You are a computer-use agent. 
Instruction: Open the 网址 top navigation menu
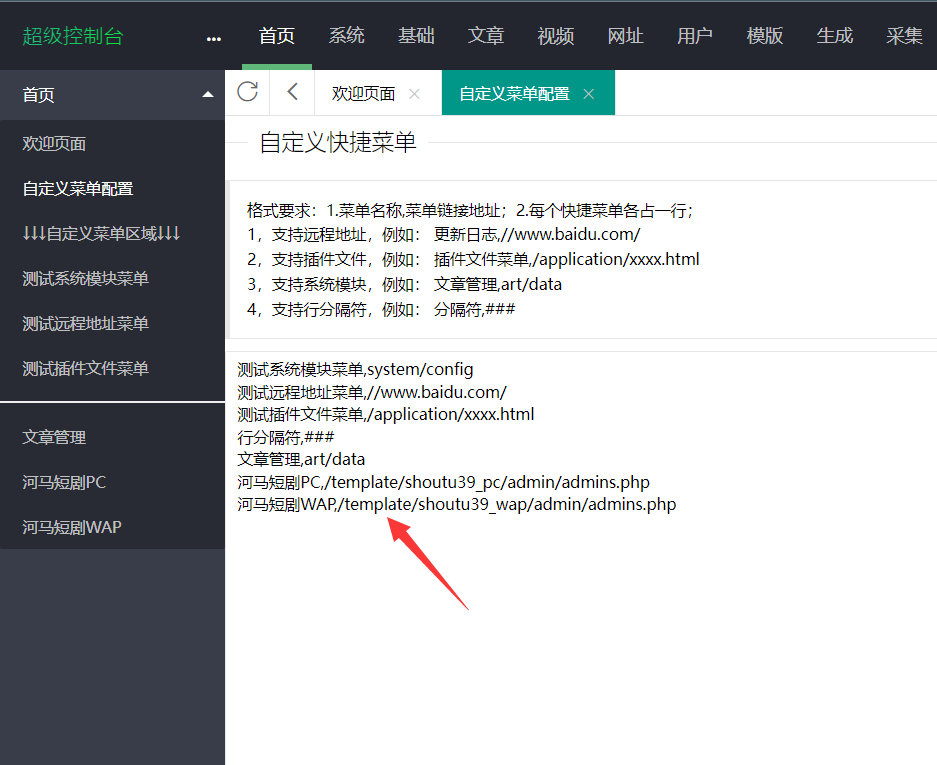click(625, 36)
